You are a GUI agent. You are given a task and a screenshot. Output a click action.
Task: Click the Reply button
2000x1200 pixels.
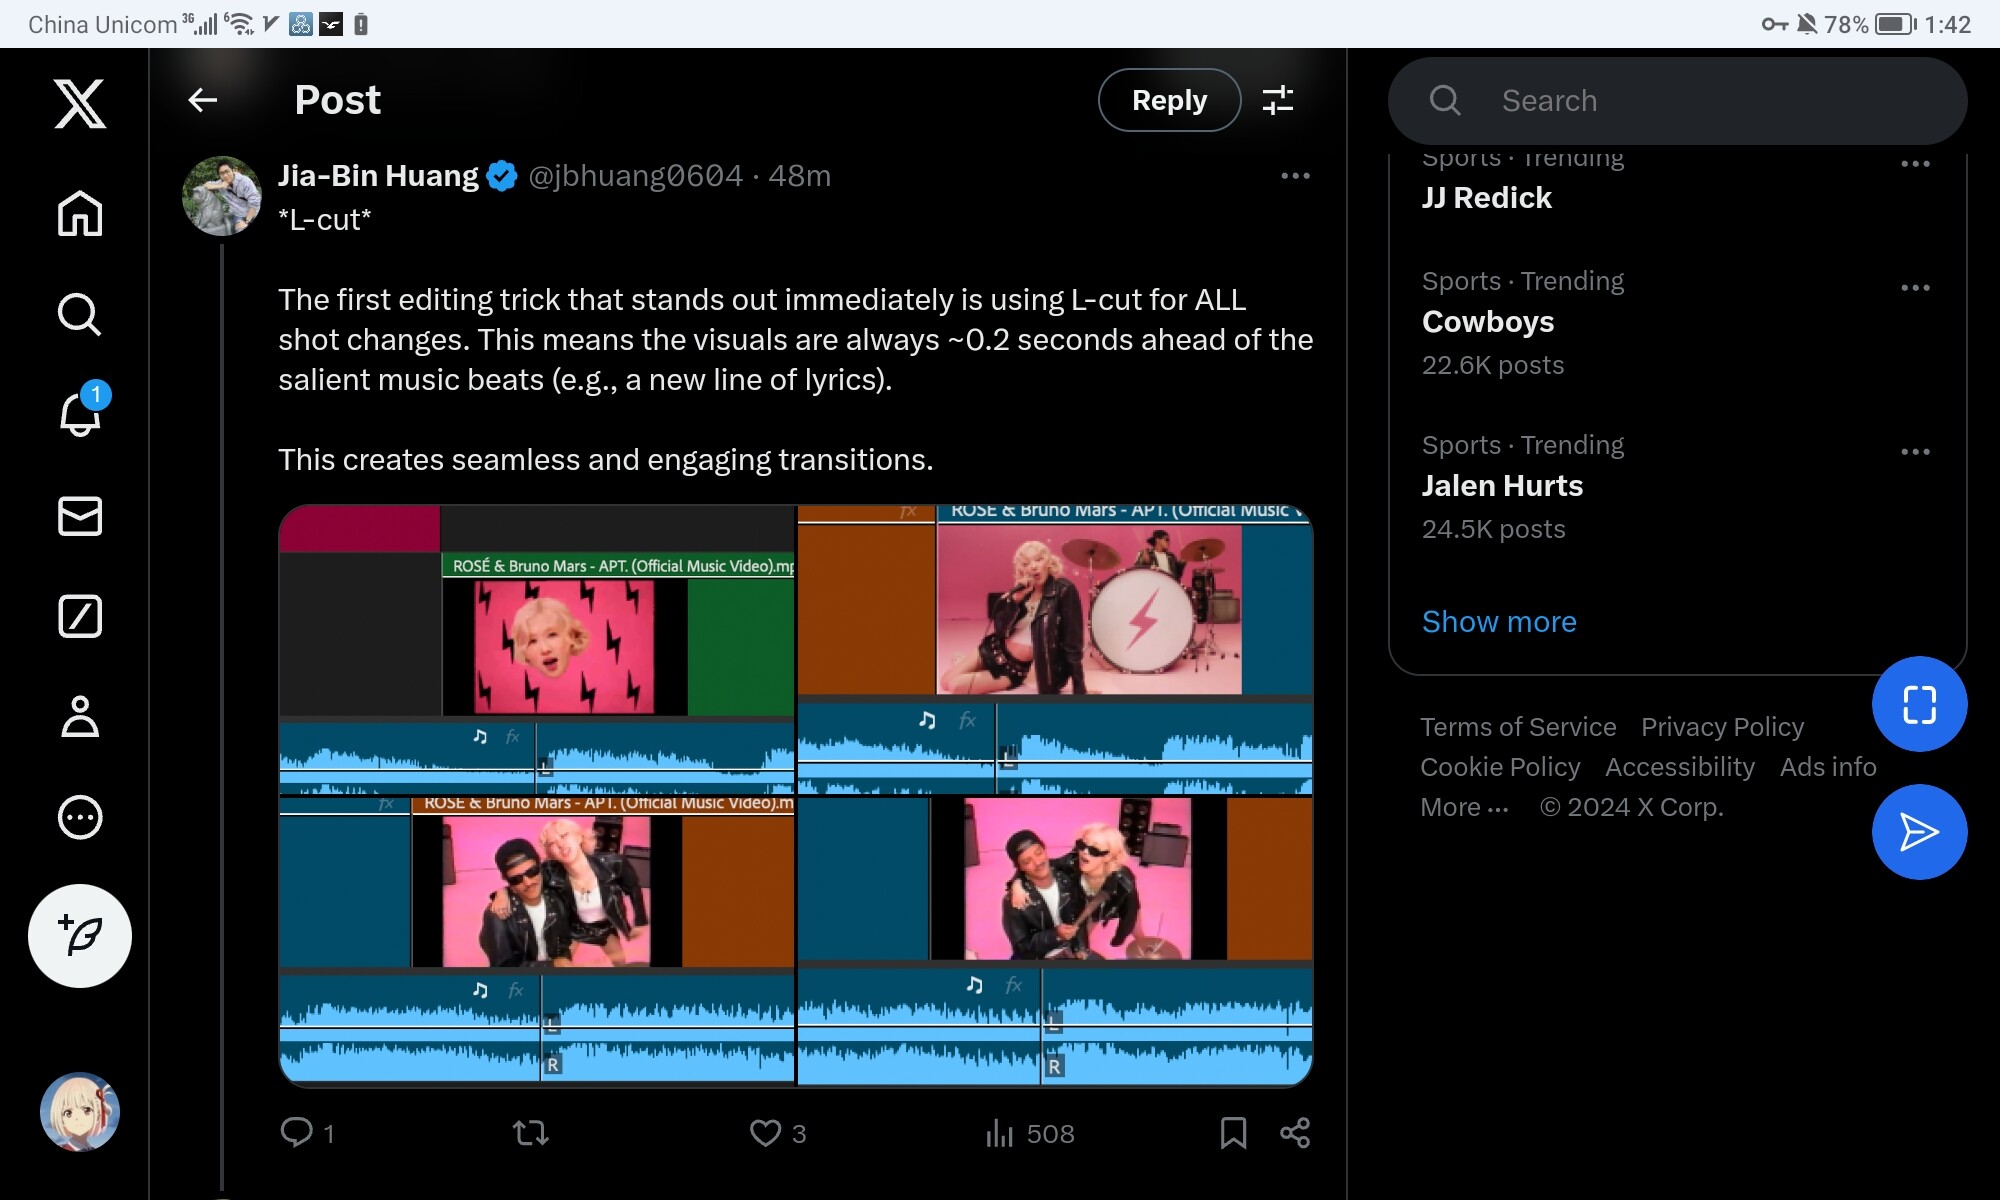(1169, 100)
